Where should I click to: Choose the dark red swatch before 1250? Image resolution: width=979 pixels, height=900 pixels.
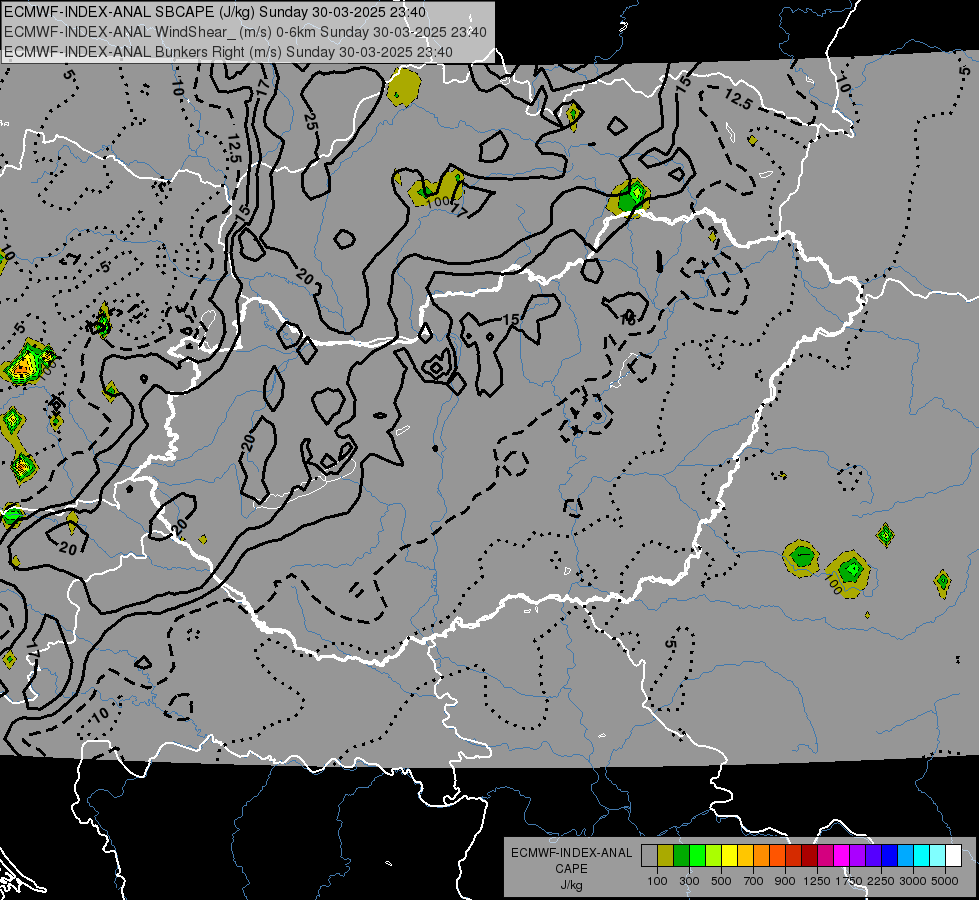[x=809, y=856]
